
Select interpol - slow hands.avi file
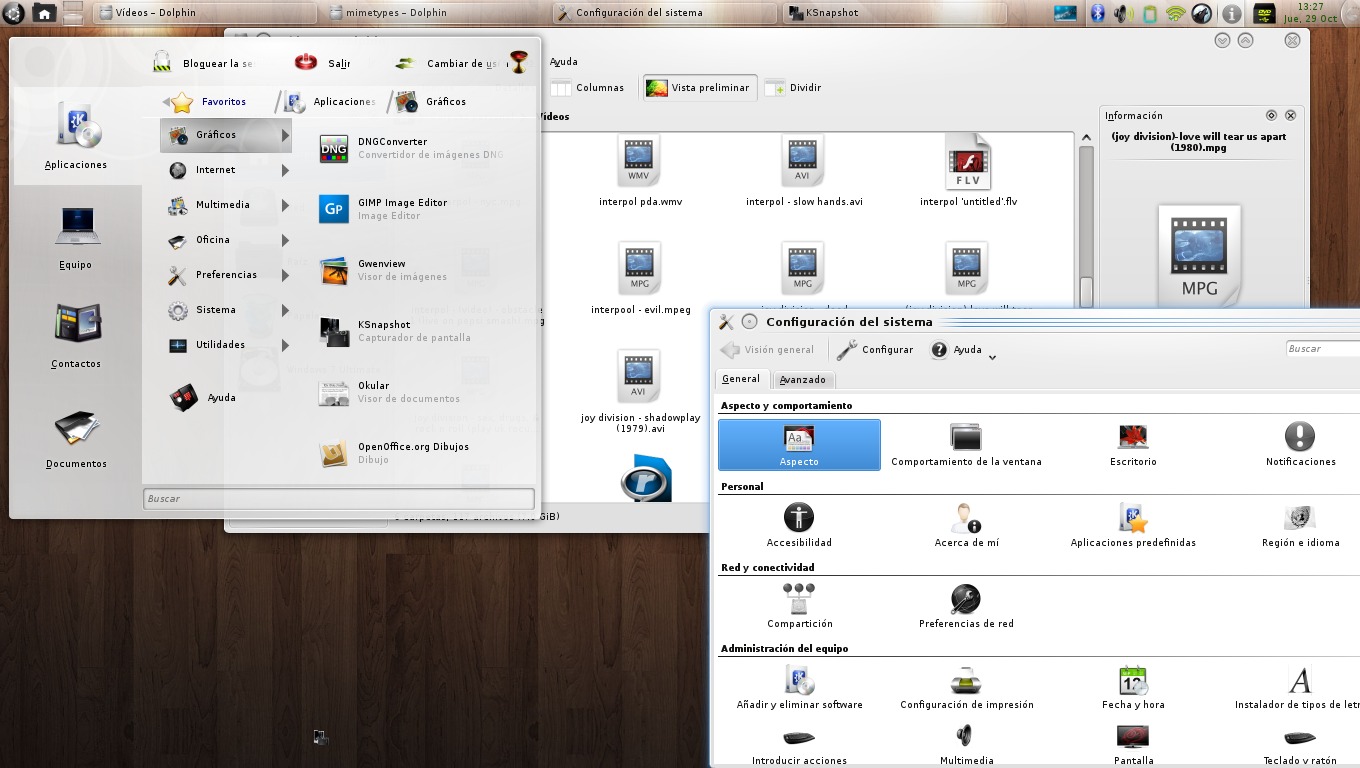tap(803, 172)
